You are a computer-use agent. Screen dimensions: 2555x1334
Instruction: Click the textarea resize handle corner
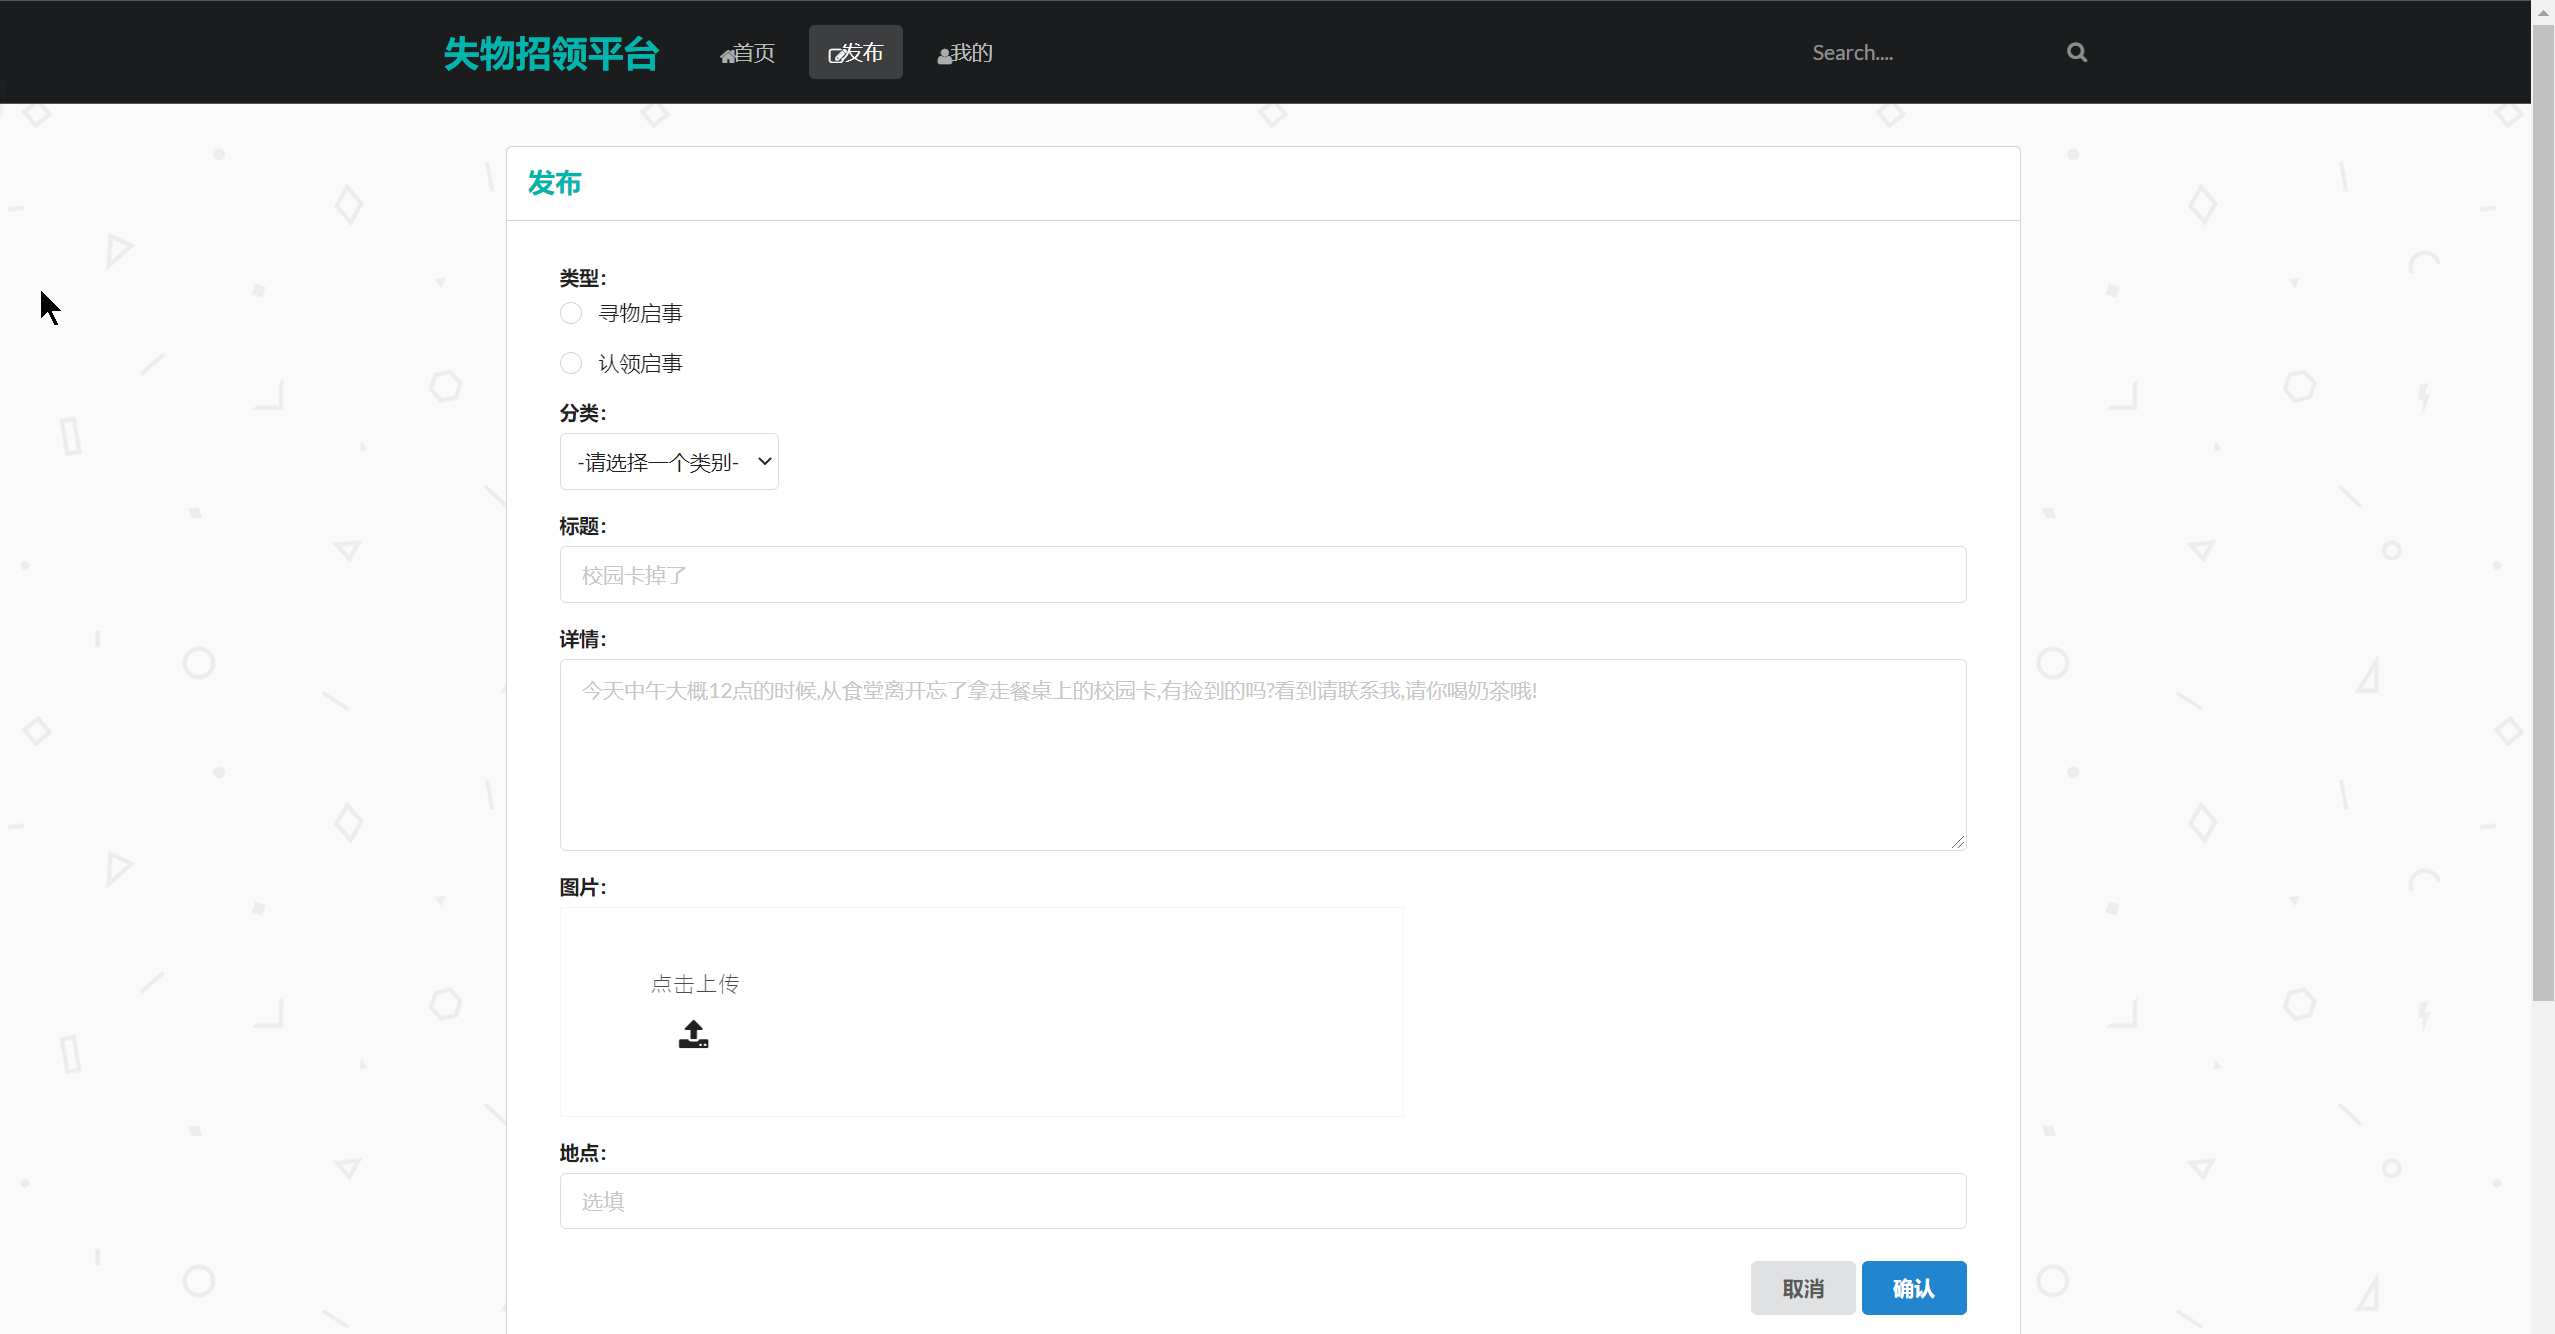tap(1957, 842)
